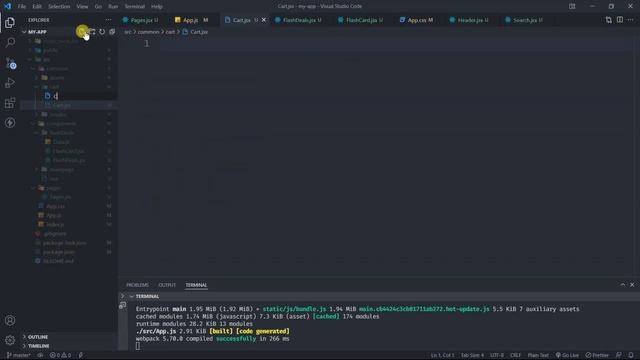
Task: Click the Open Changes icon in editor toolbar
Action: click(609, 20)
